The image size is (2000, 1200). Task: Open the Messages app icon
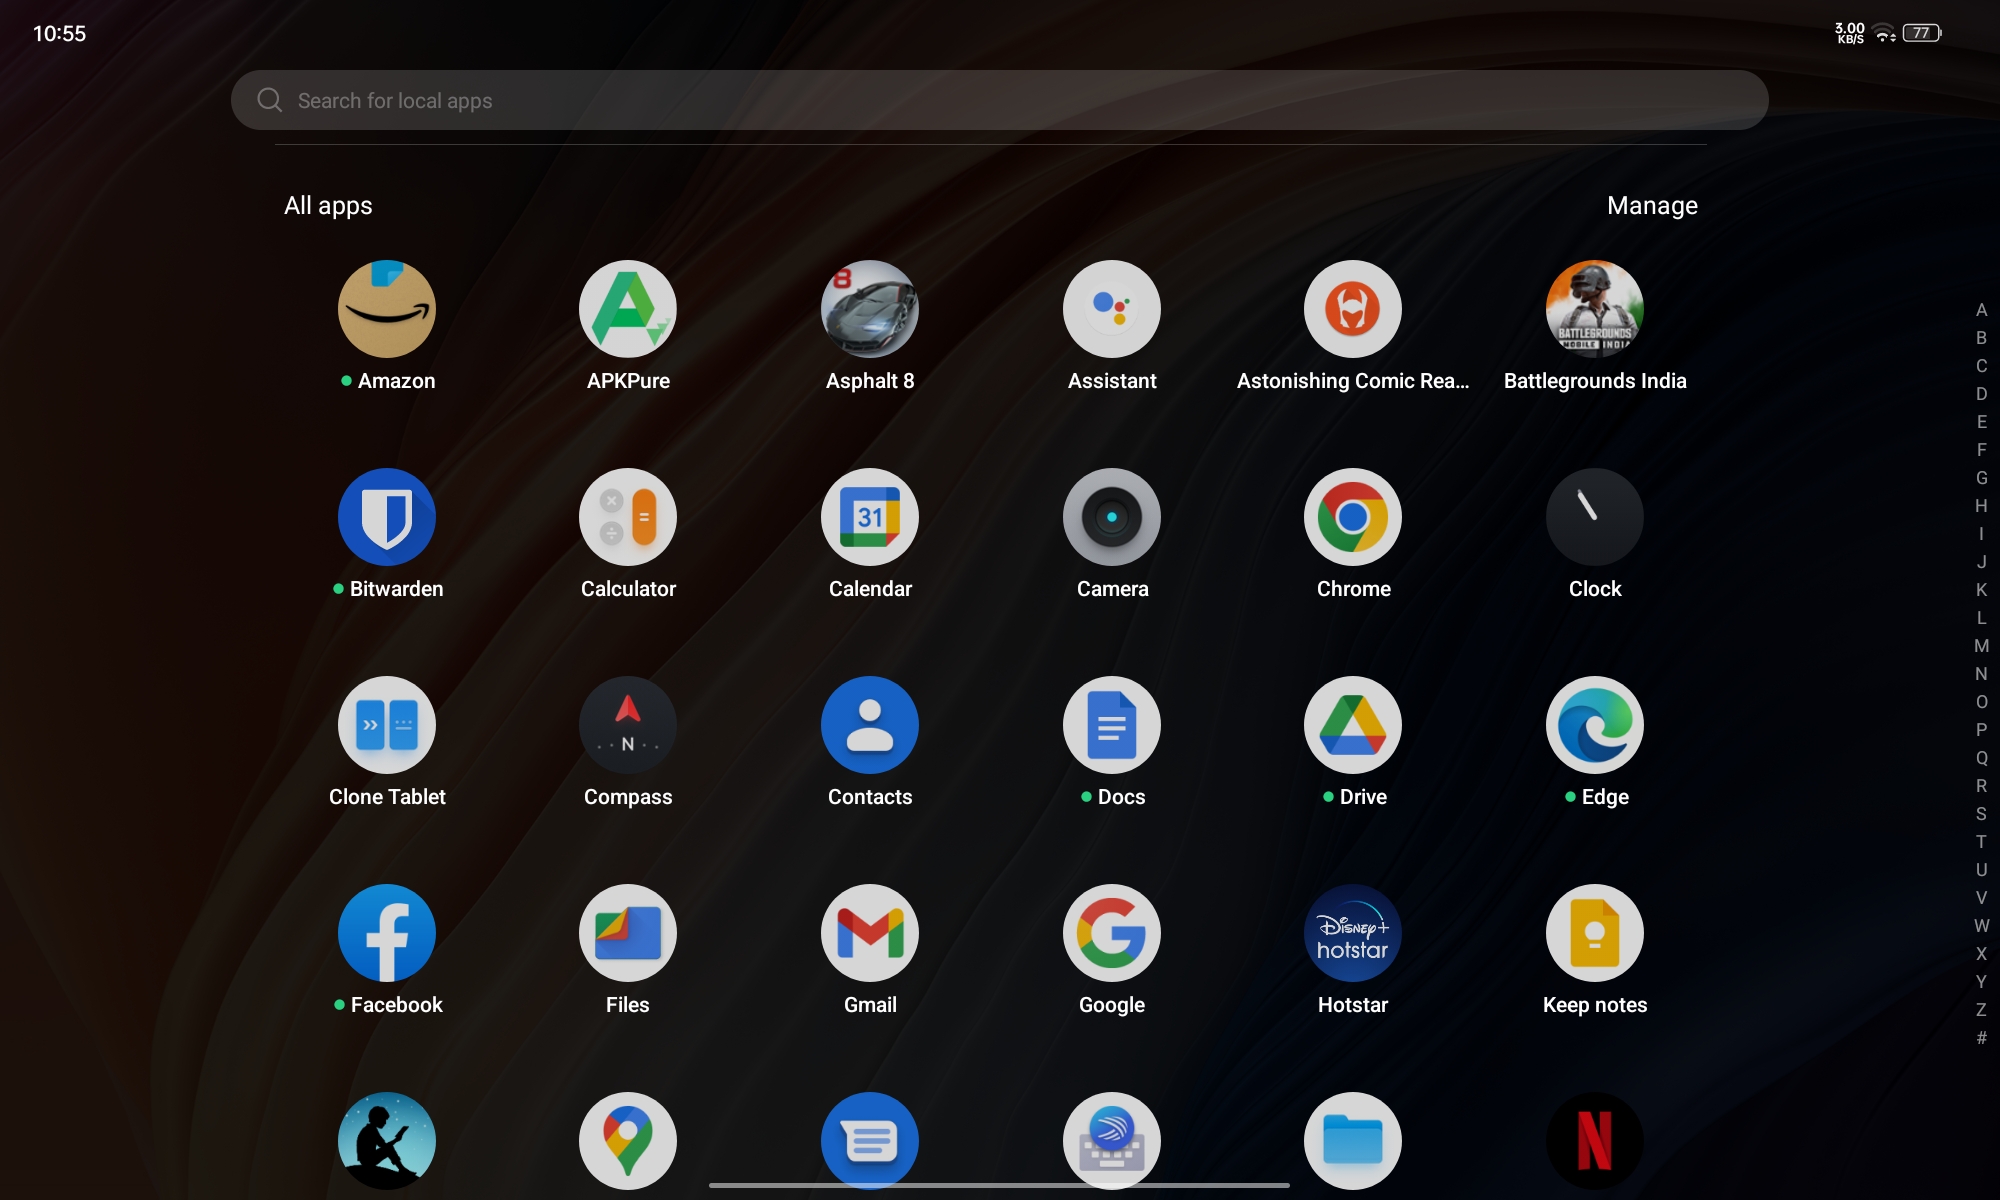[870, 1141]
